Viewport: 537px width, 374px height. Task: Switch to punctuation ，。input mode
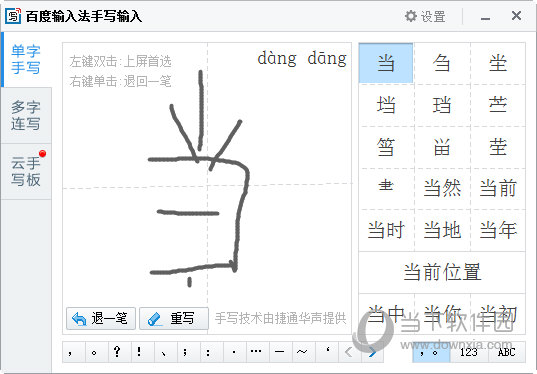pos(431,352)
